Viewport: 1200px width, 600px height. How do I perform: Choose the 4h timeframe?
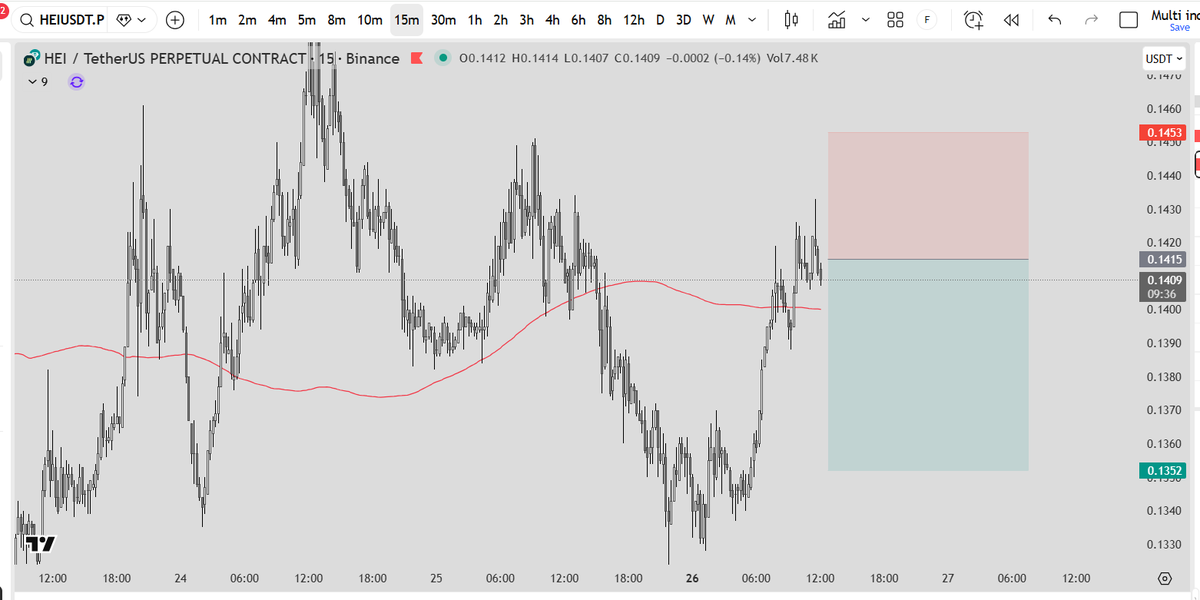553,20
